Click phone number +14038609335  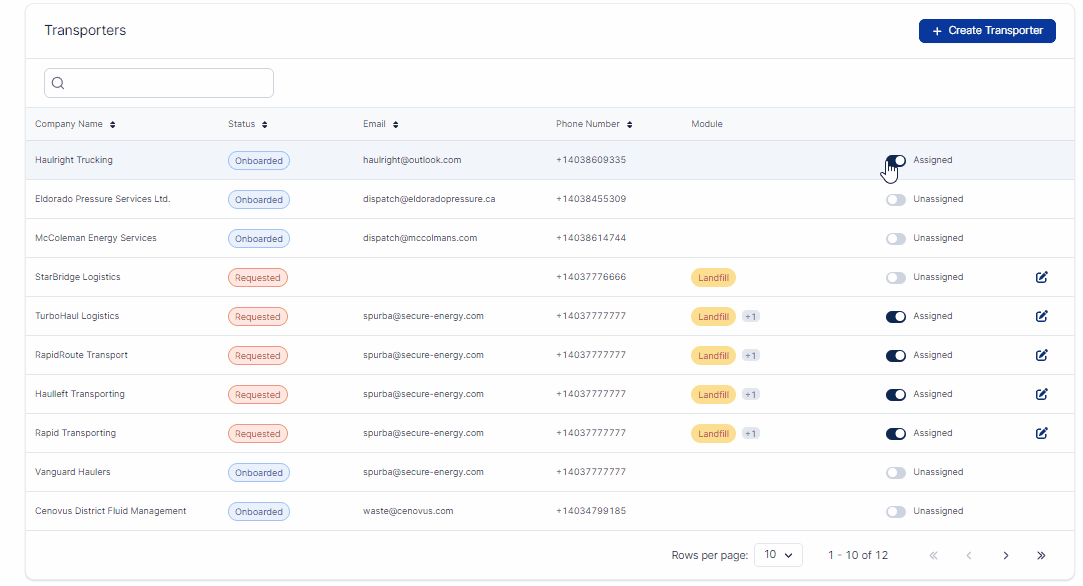(591, 160)
